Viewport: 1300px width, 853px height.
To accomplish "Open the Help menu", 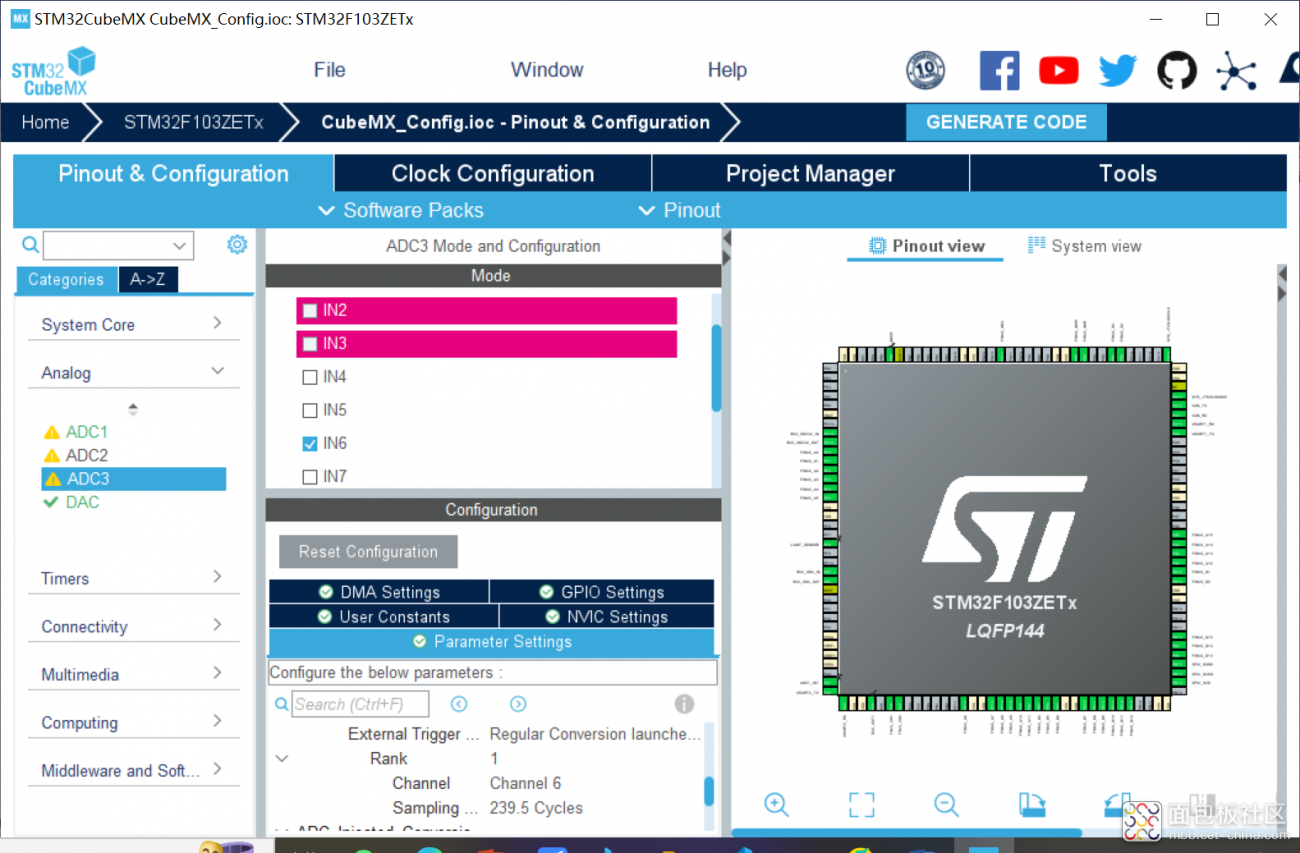I will (x=727, y=70).
